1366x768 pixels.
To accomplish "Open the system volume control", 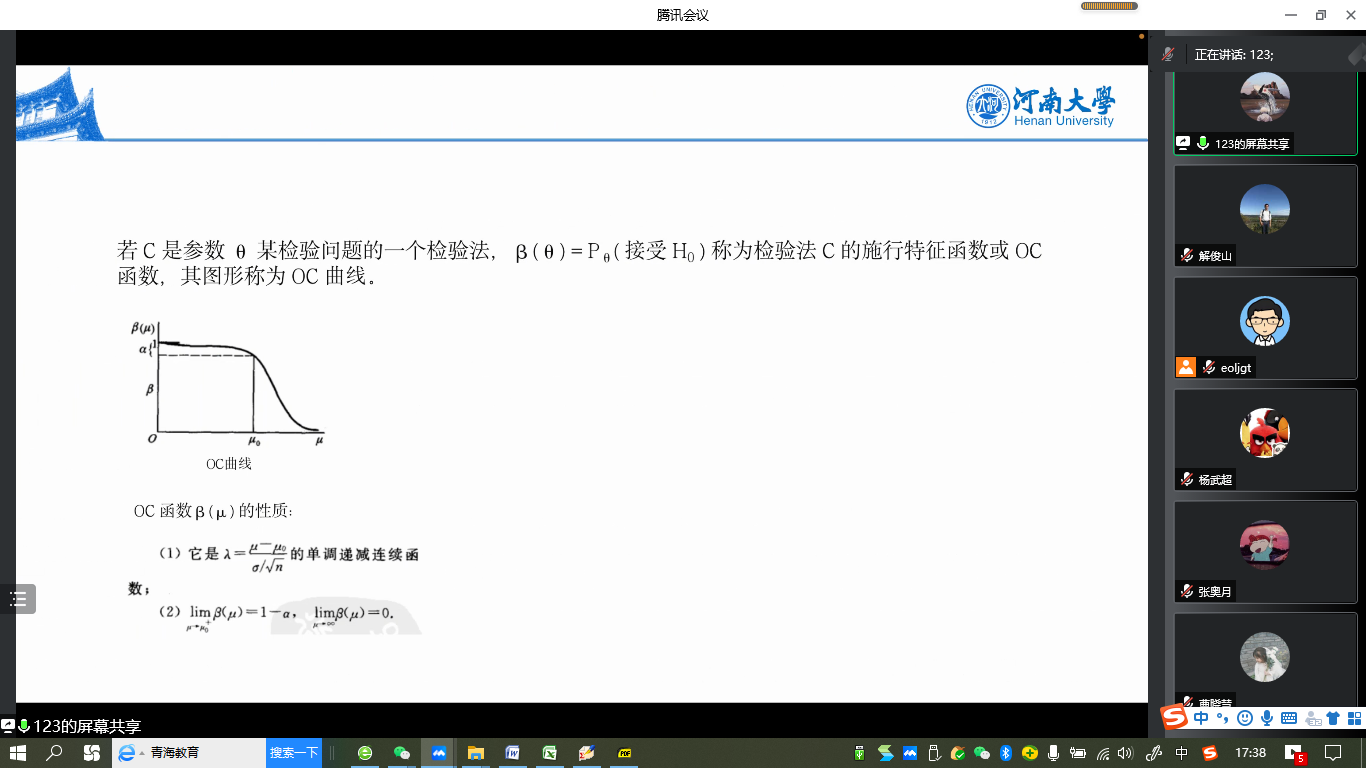I will click(x=1125, y=753).
